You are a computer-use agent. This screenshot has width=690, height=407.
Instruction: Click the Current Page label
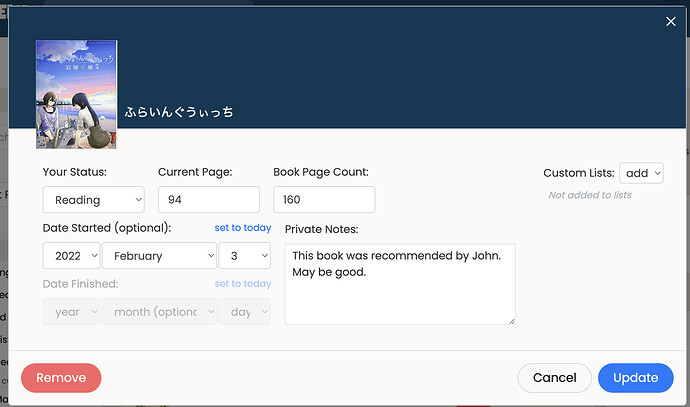195,172
